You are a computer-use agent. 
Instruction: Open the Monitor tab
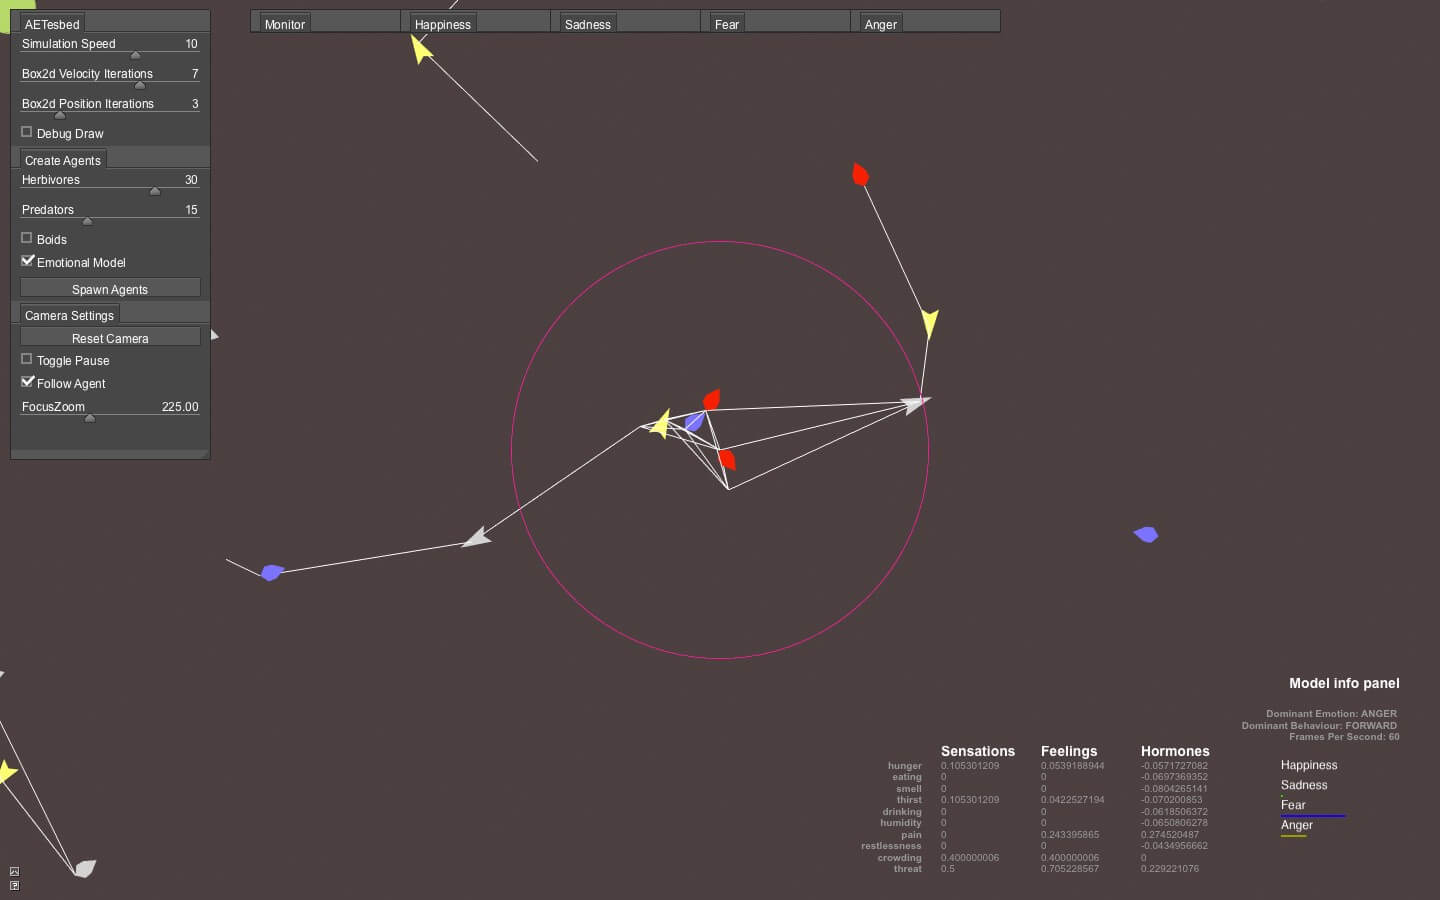pyautogui.click(x=285, y=24)
